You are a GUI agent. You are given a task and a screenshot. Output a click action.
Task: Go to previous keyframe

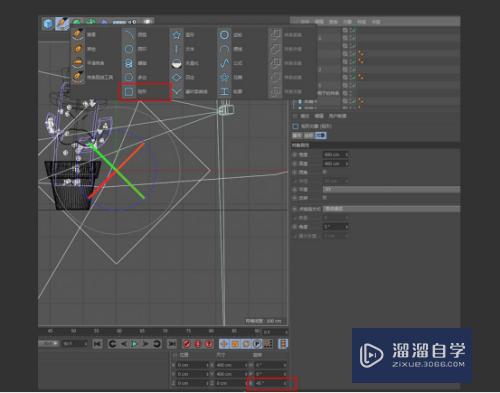[112, 344]
